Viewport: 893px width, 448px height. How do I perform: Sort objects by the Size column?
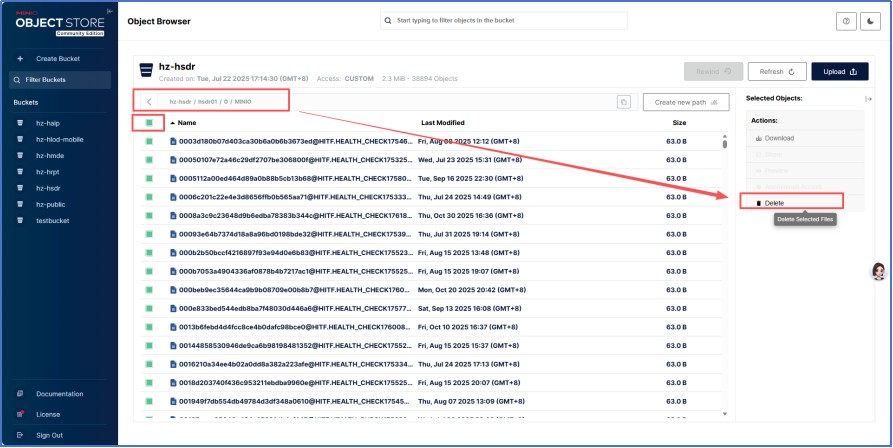(679, 122)
